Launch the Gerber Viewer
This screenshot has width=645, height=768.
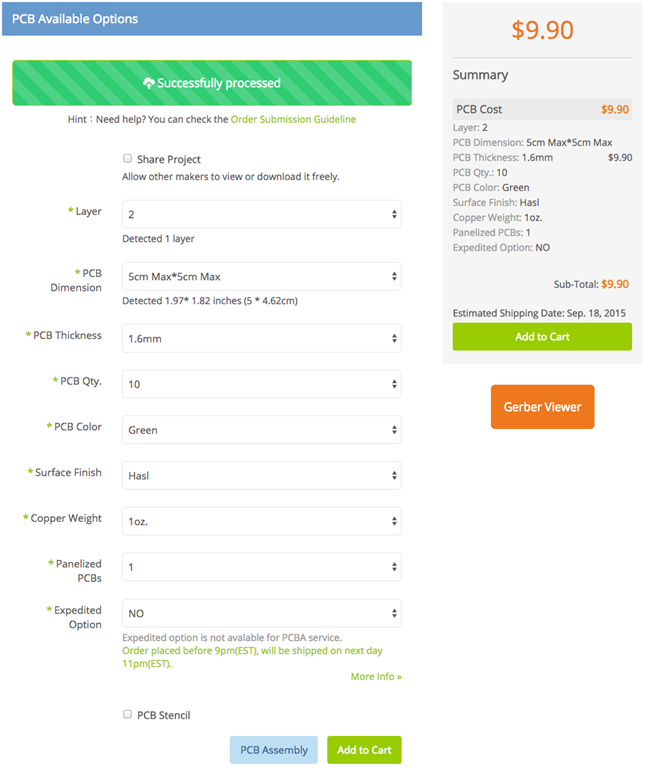click(542, 407)
